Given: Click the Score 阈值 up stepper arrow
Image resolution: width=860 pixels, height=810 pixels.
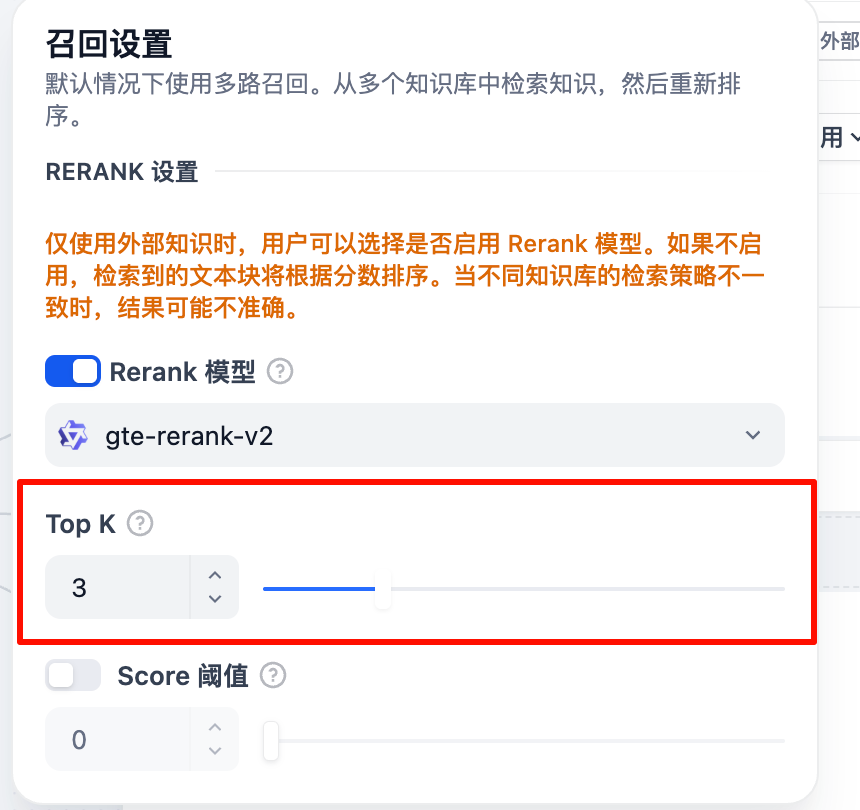Looking at the screenshot, I should [214, 728].
